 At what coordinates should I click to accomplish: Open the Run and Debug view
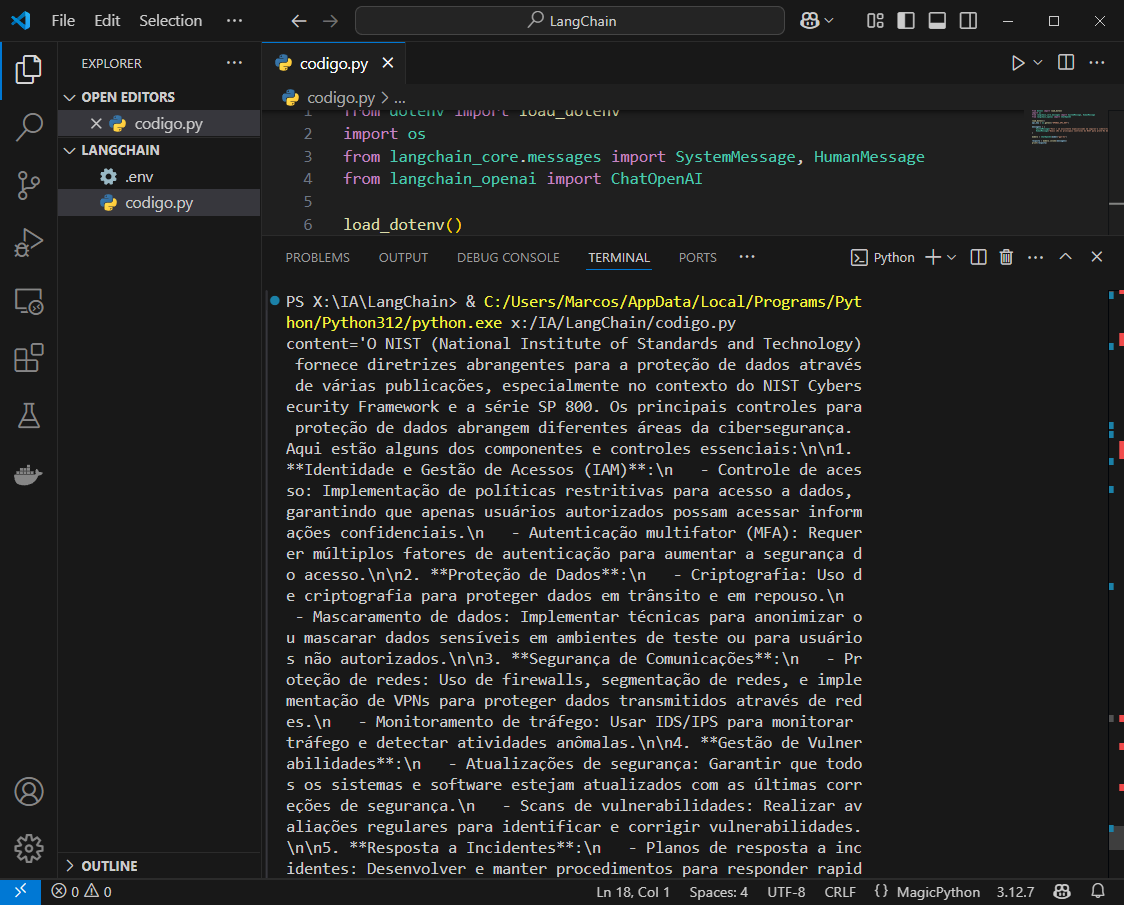click(29, 242)
